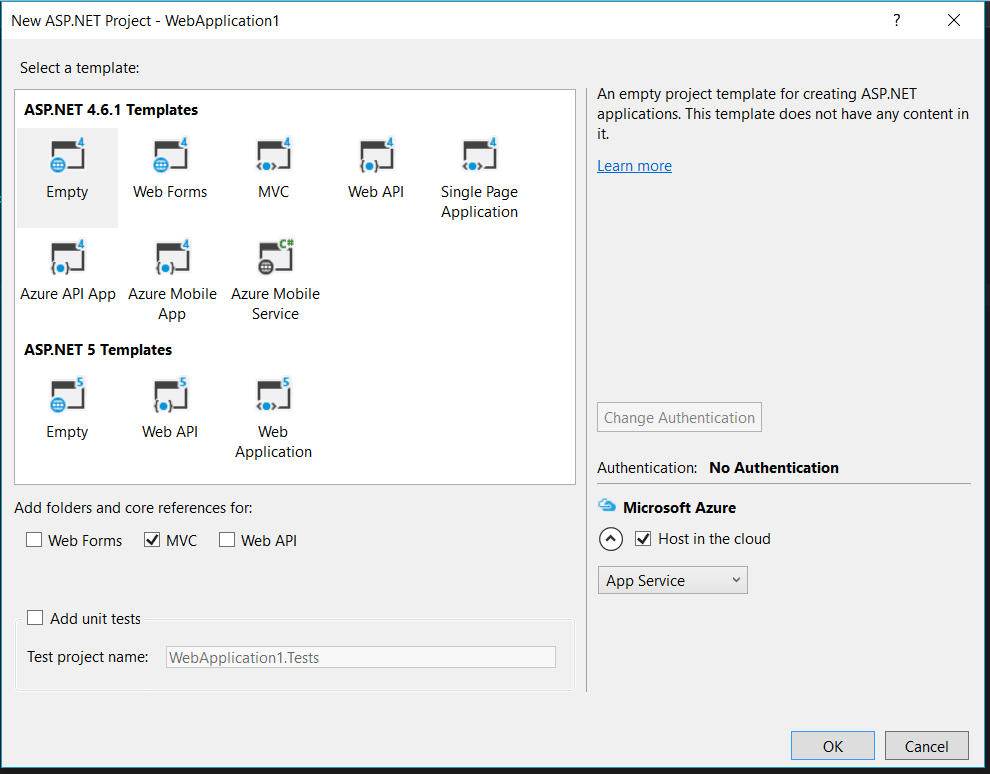Select the ASP.NET 5 Web Application template
This screenshot has height=774, width=990.
tap(273, 397)
